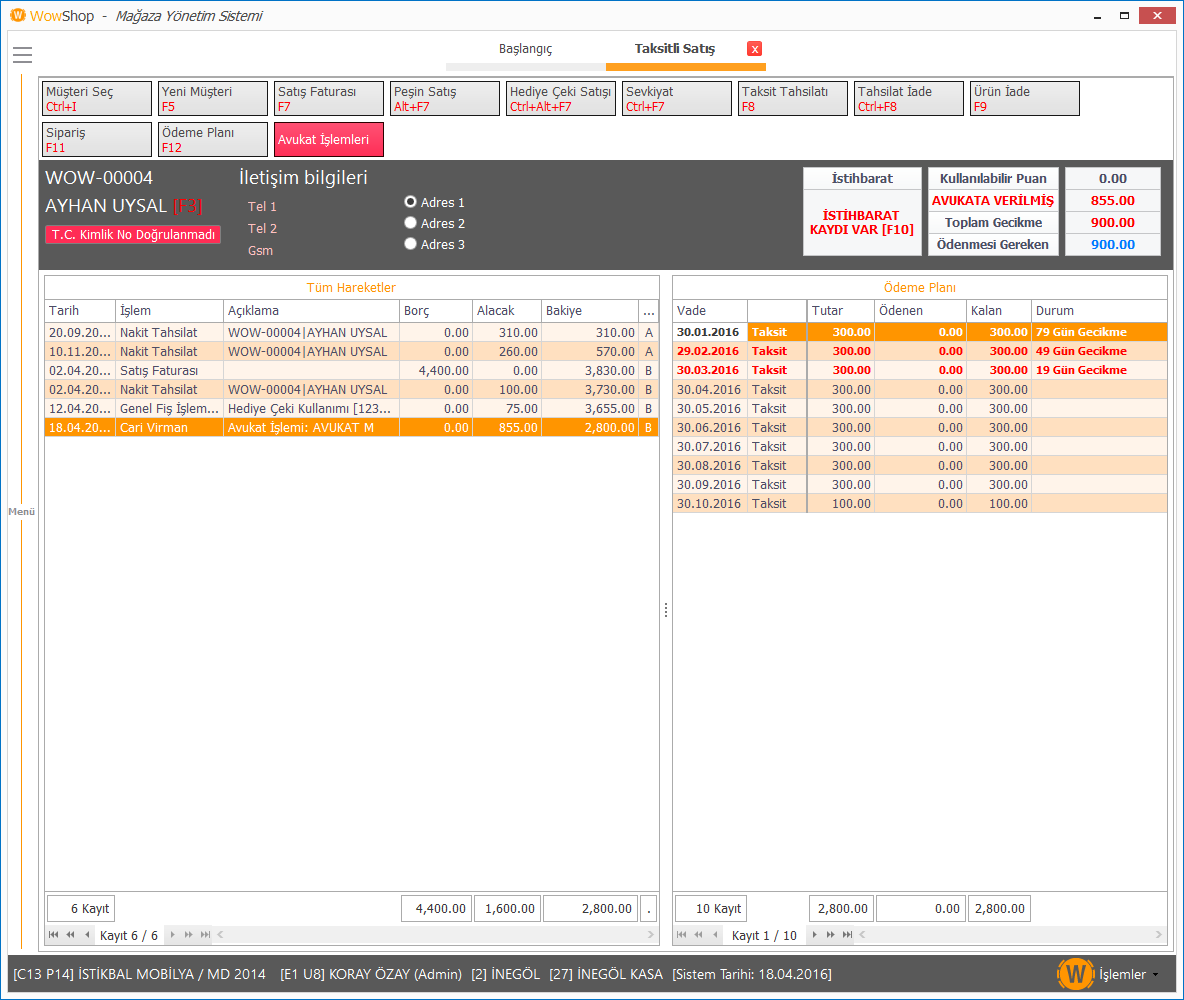This screenshot has width=1184, height=1000.
Task: Open the column chooser in Tüm Hareketler header
Action: [649, 311]
